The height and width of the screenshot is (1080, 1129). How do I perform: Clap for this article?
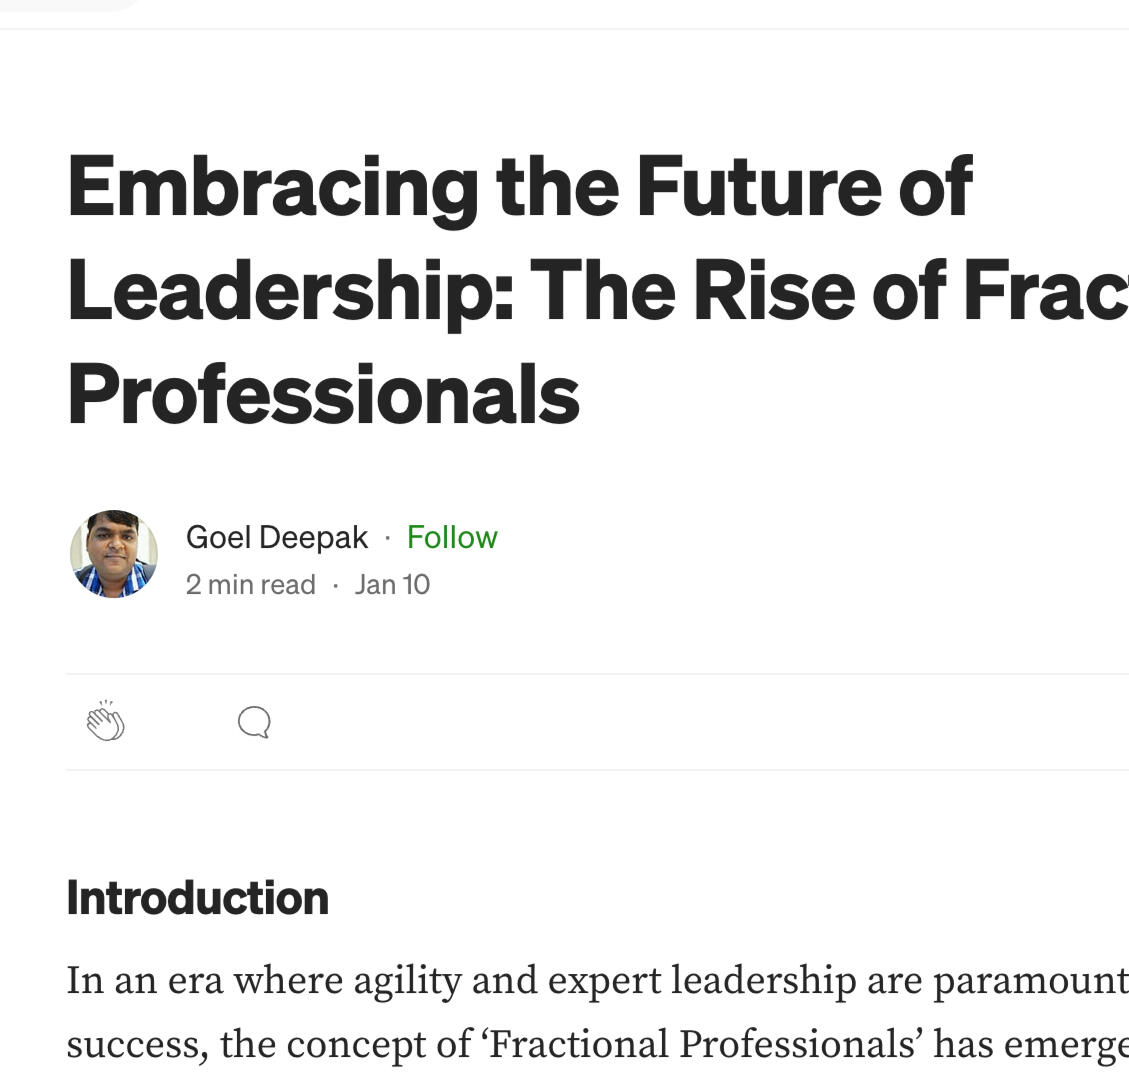[106, 721]
